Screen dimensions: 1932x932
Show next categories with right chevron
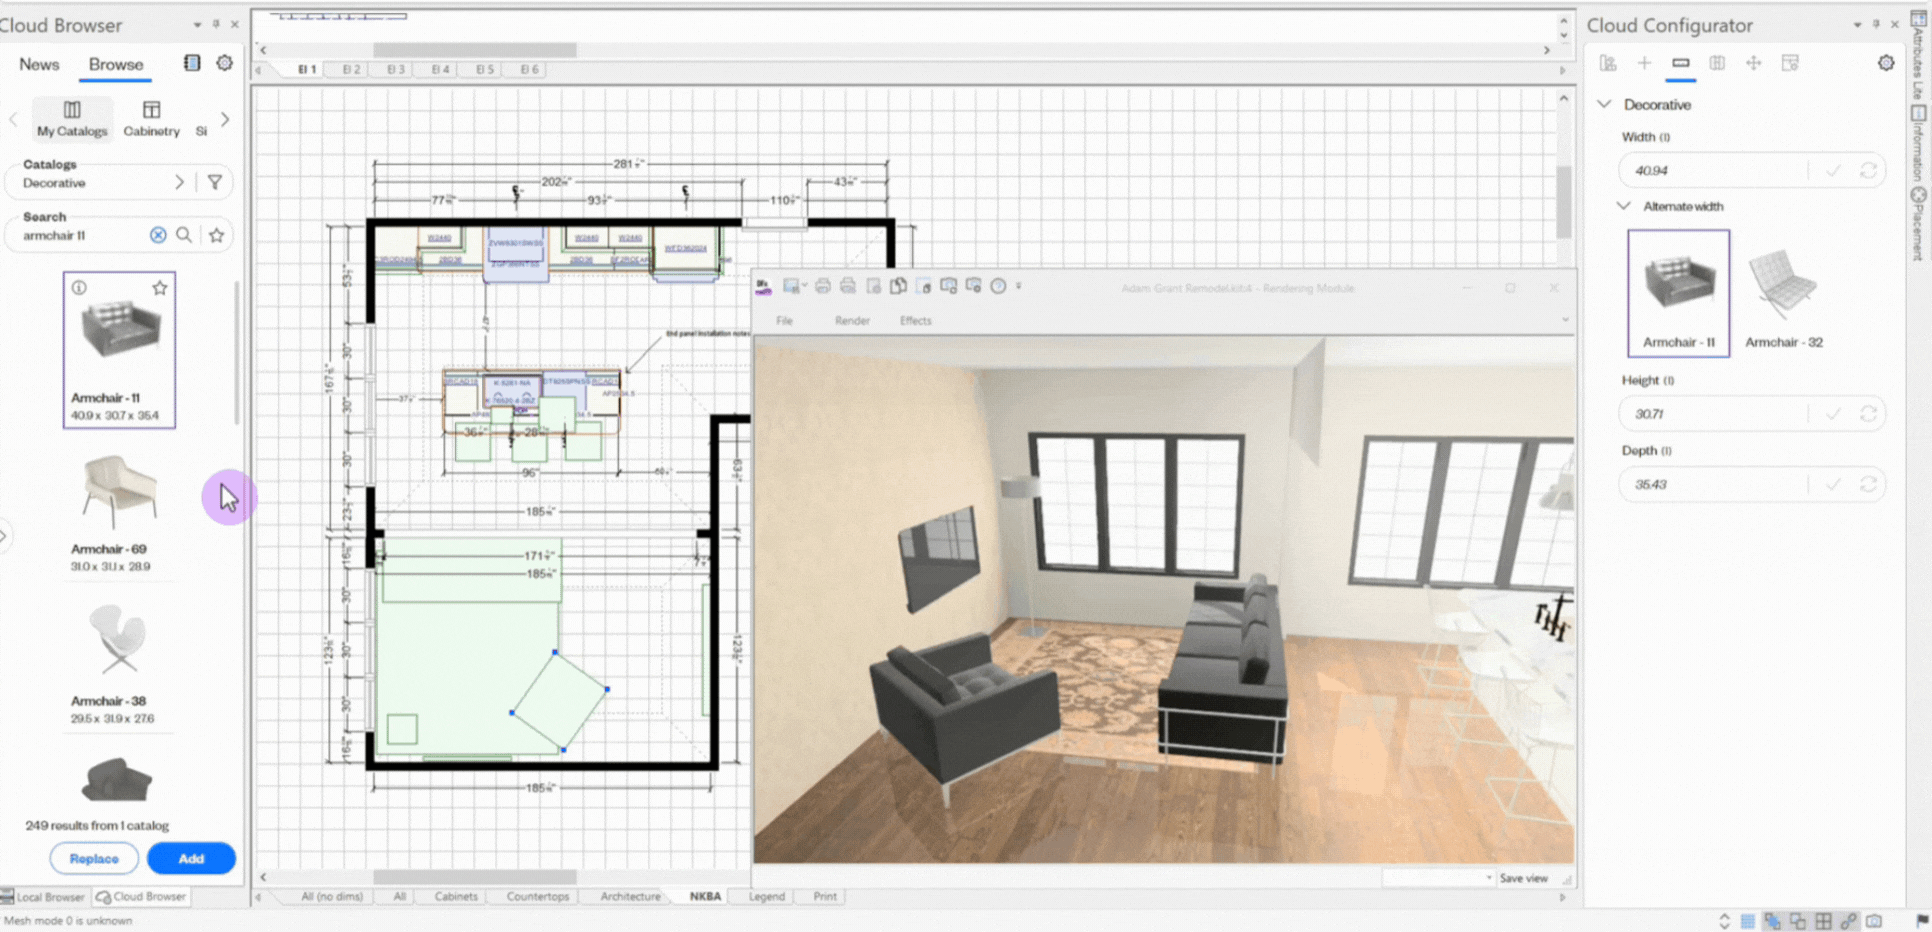point(225,119)
